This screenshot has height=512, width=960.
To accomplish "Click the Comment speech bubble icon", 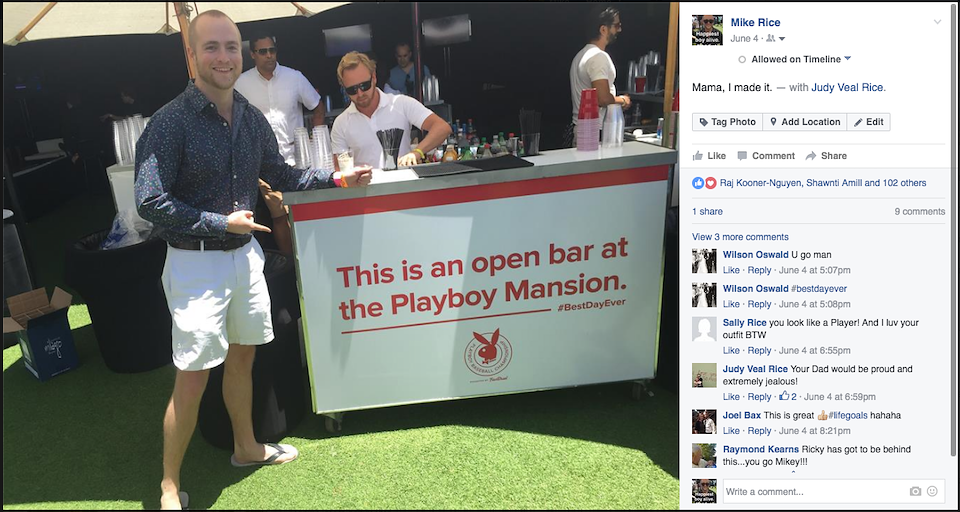I will point(742,156).
